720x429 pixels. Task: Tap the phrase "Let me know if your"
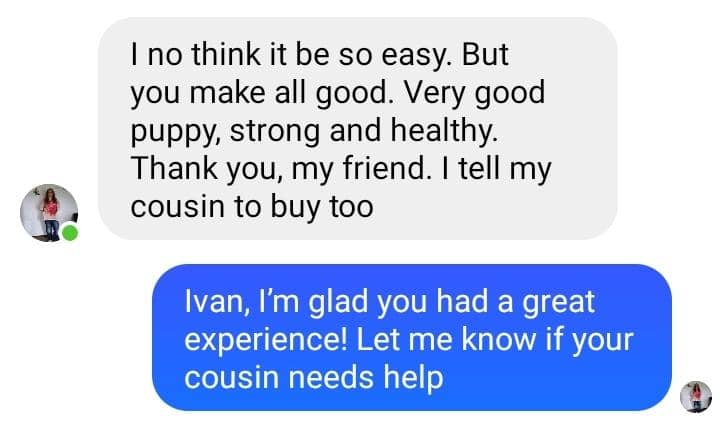[x=495, y=341]
